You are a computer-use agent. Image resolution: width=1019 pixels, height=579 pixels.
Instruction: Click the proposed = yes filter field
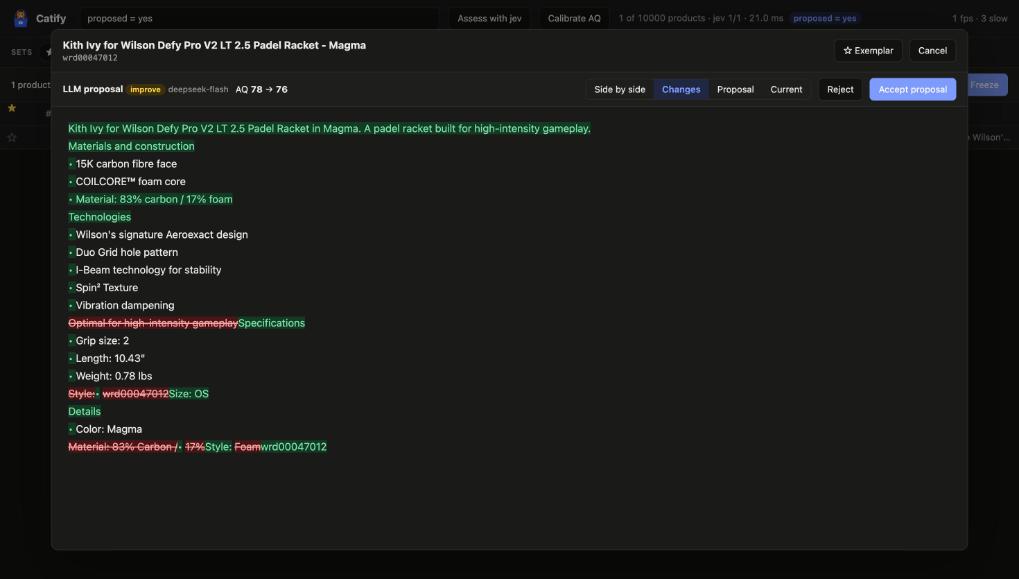259,18
